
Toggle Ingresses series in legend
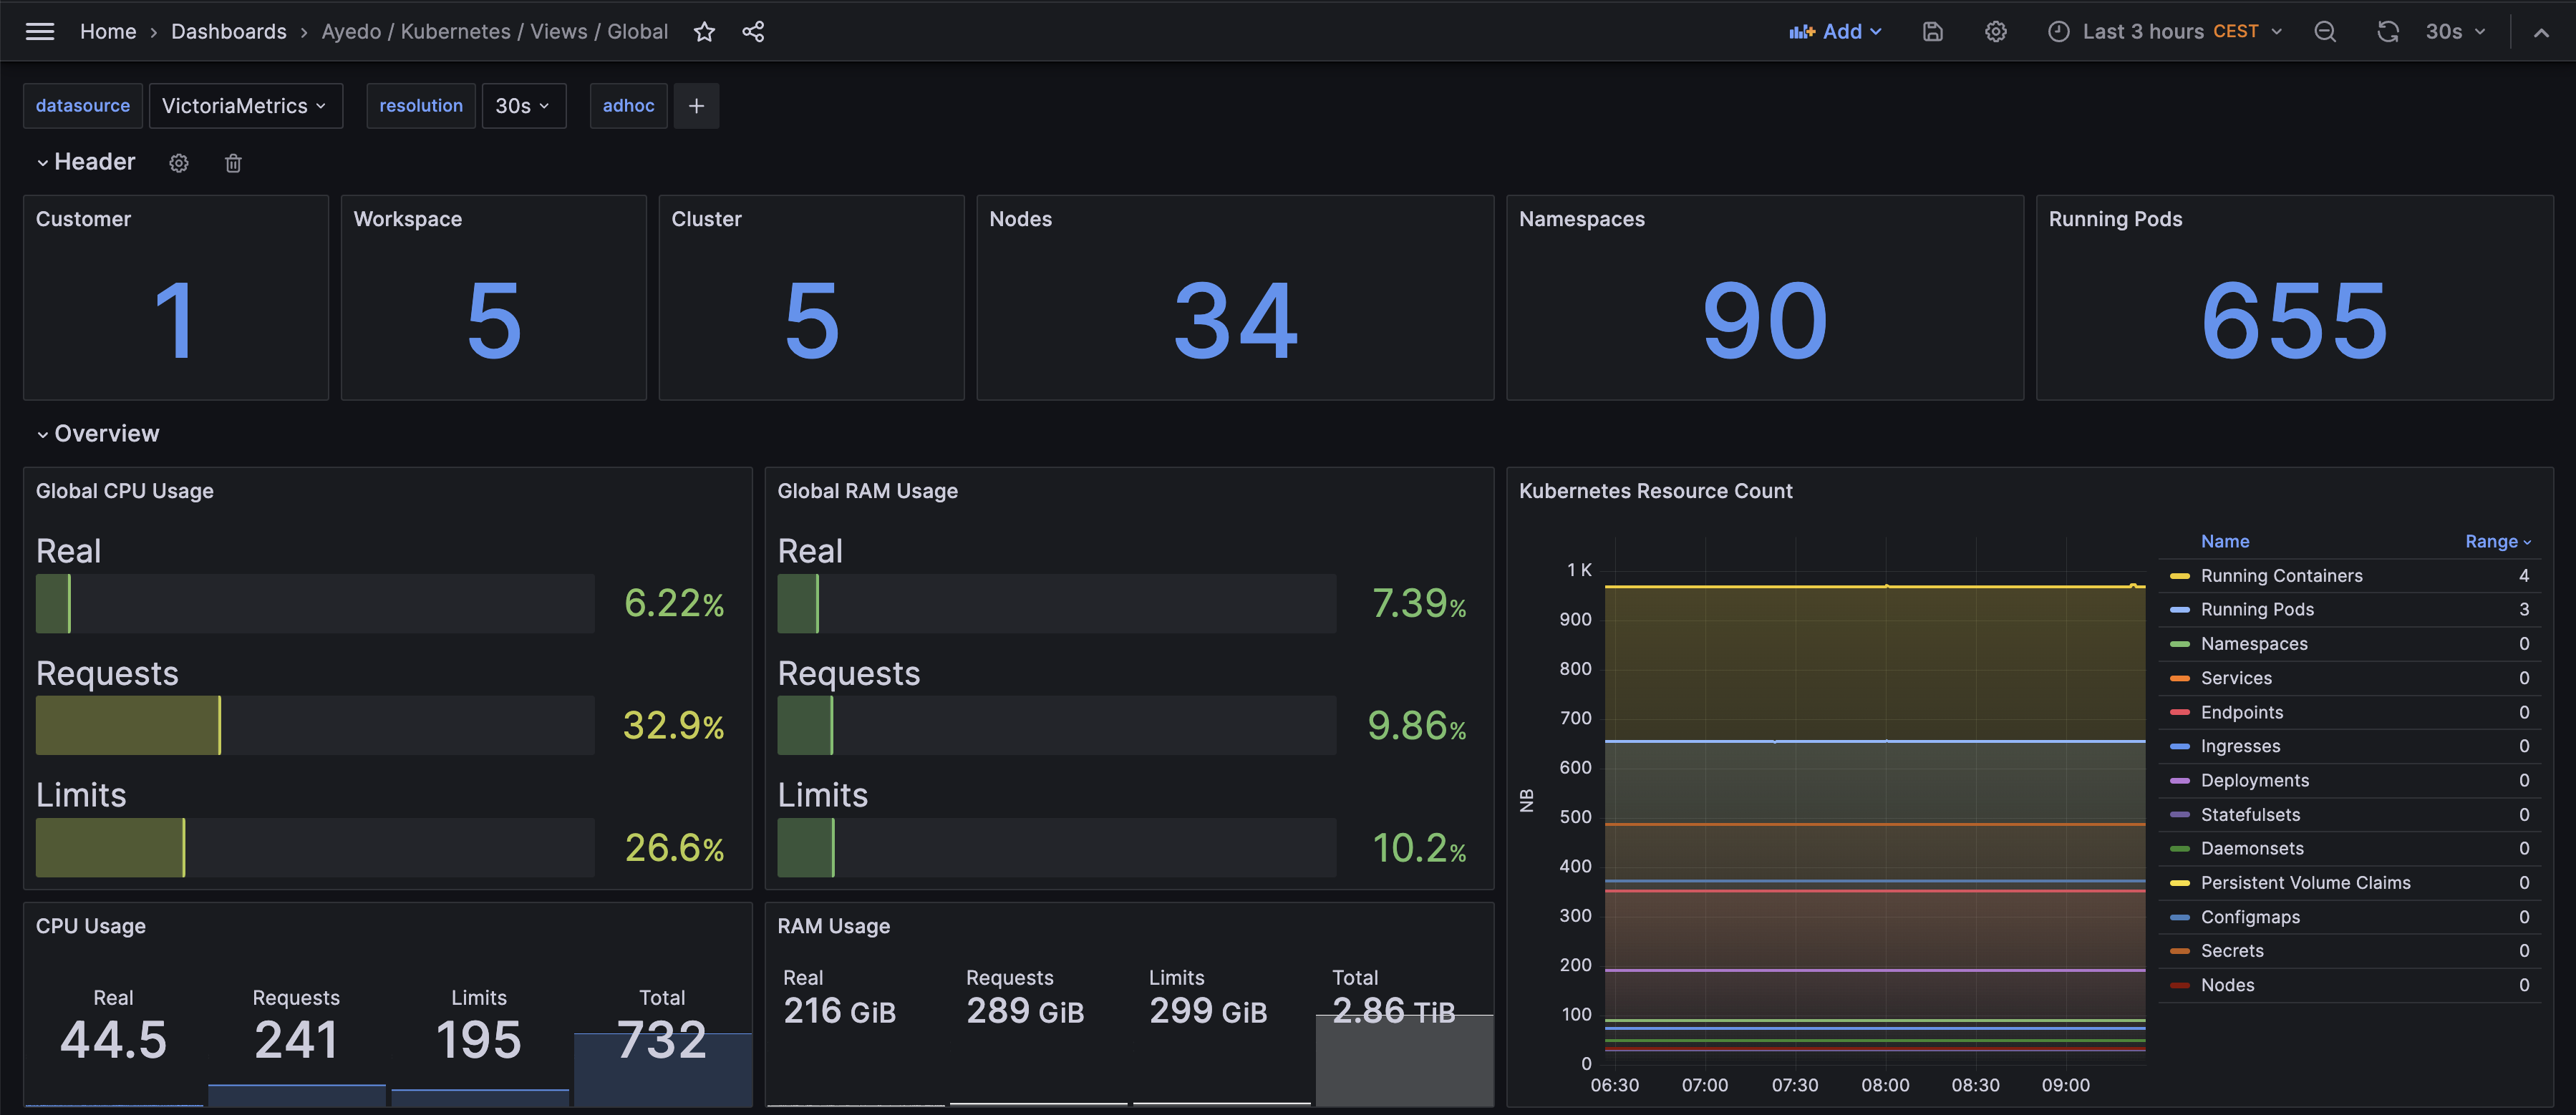tap(2240, 746)
